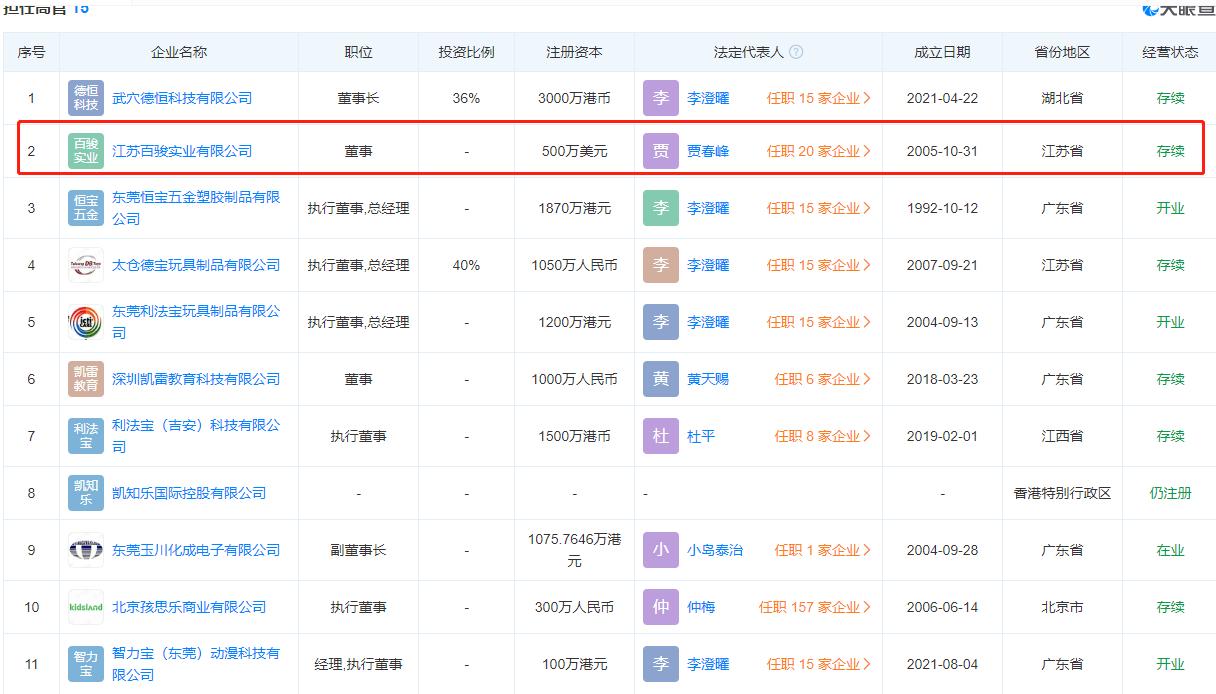Click the 恒宝五金 company logo icon

click(86, 208)
